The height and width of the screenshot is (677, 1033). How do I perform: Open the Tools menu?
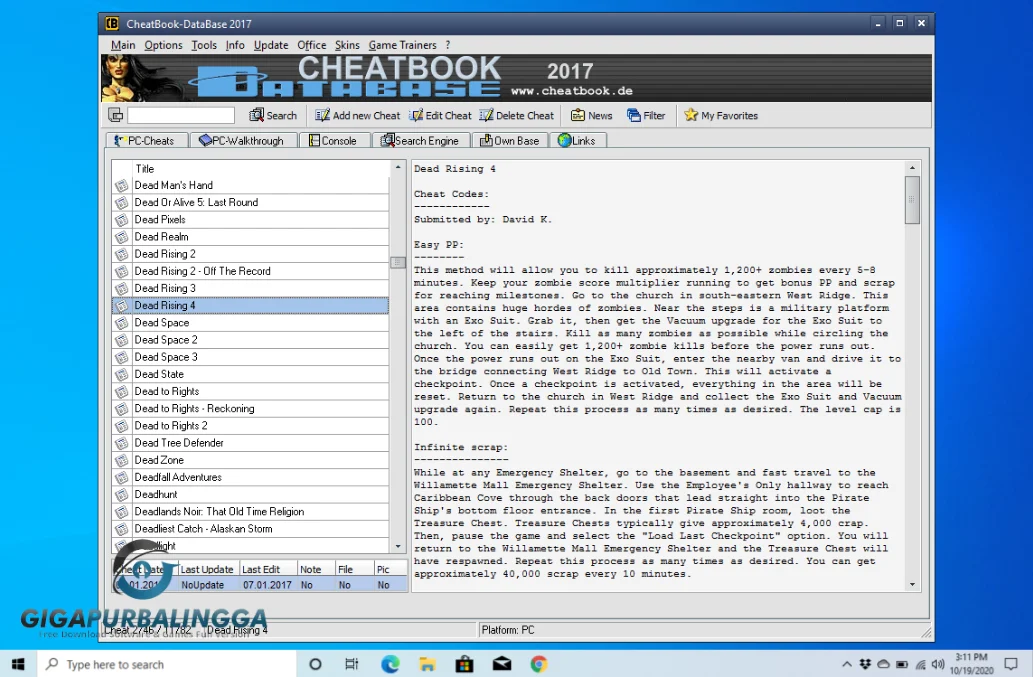(204, 45)
